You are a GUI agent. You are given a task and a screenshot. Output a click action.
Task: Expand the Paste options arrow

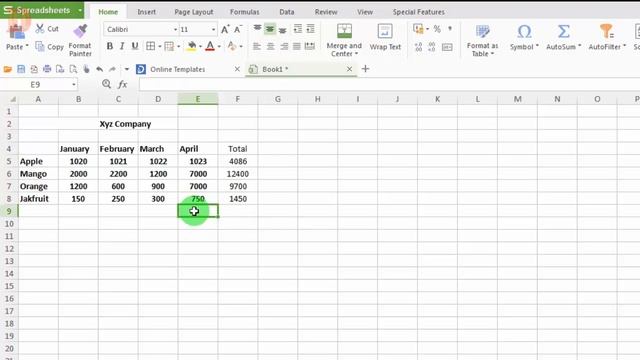[27, 46]
